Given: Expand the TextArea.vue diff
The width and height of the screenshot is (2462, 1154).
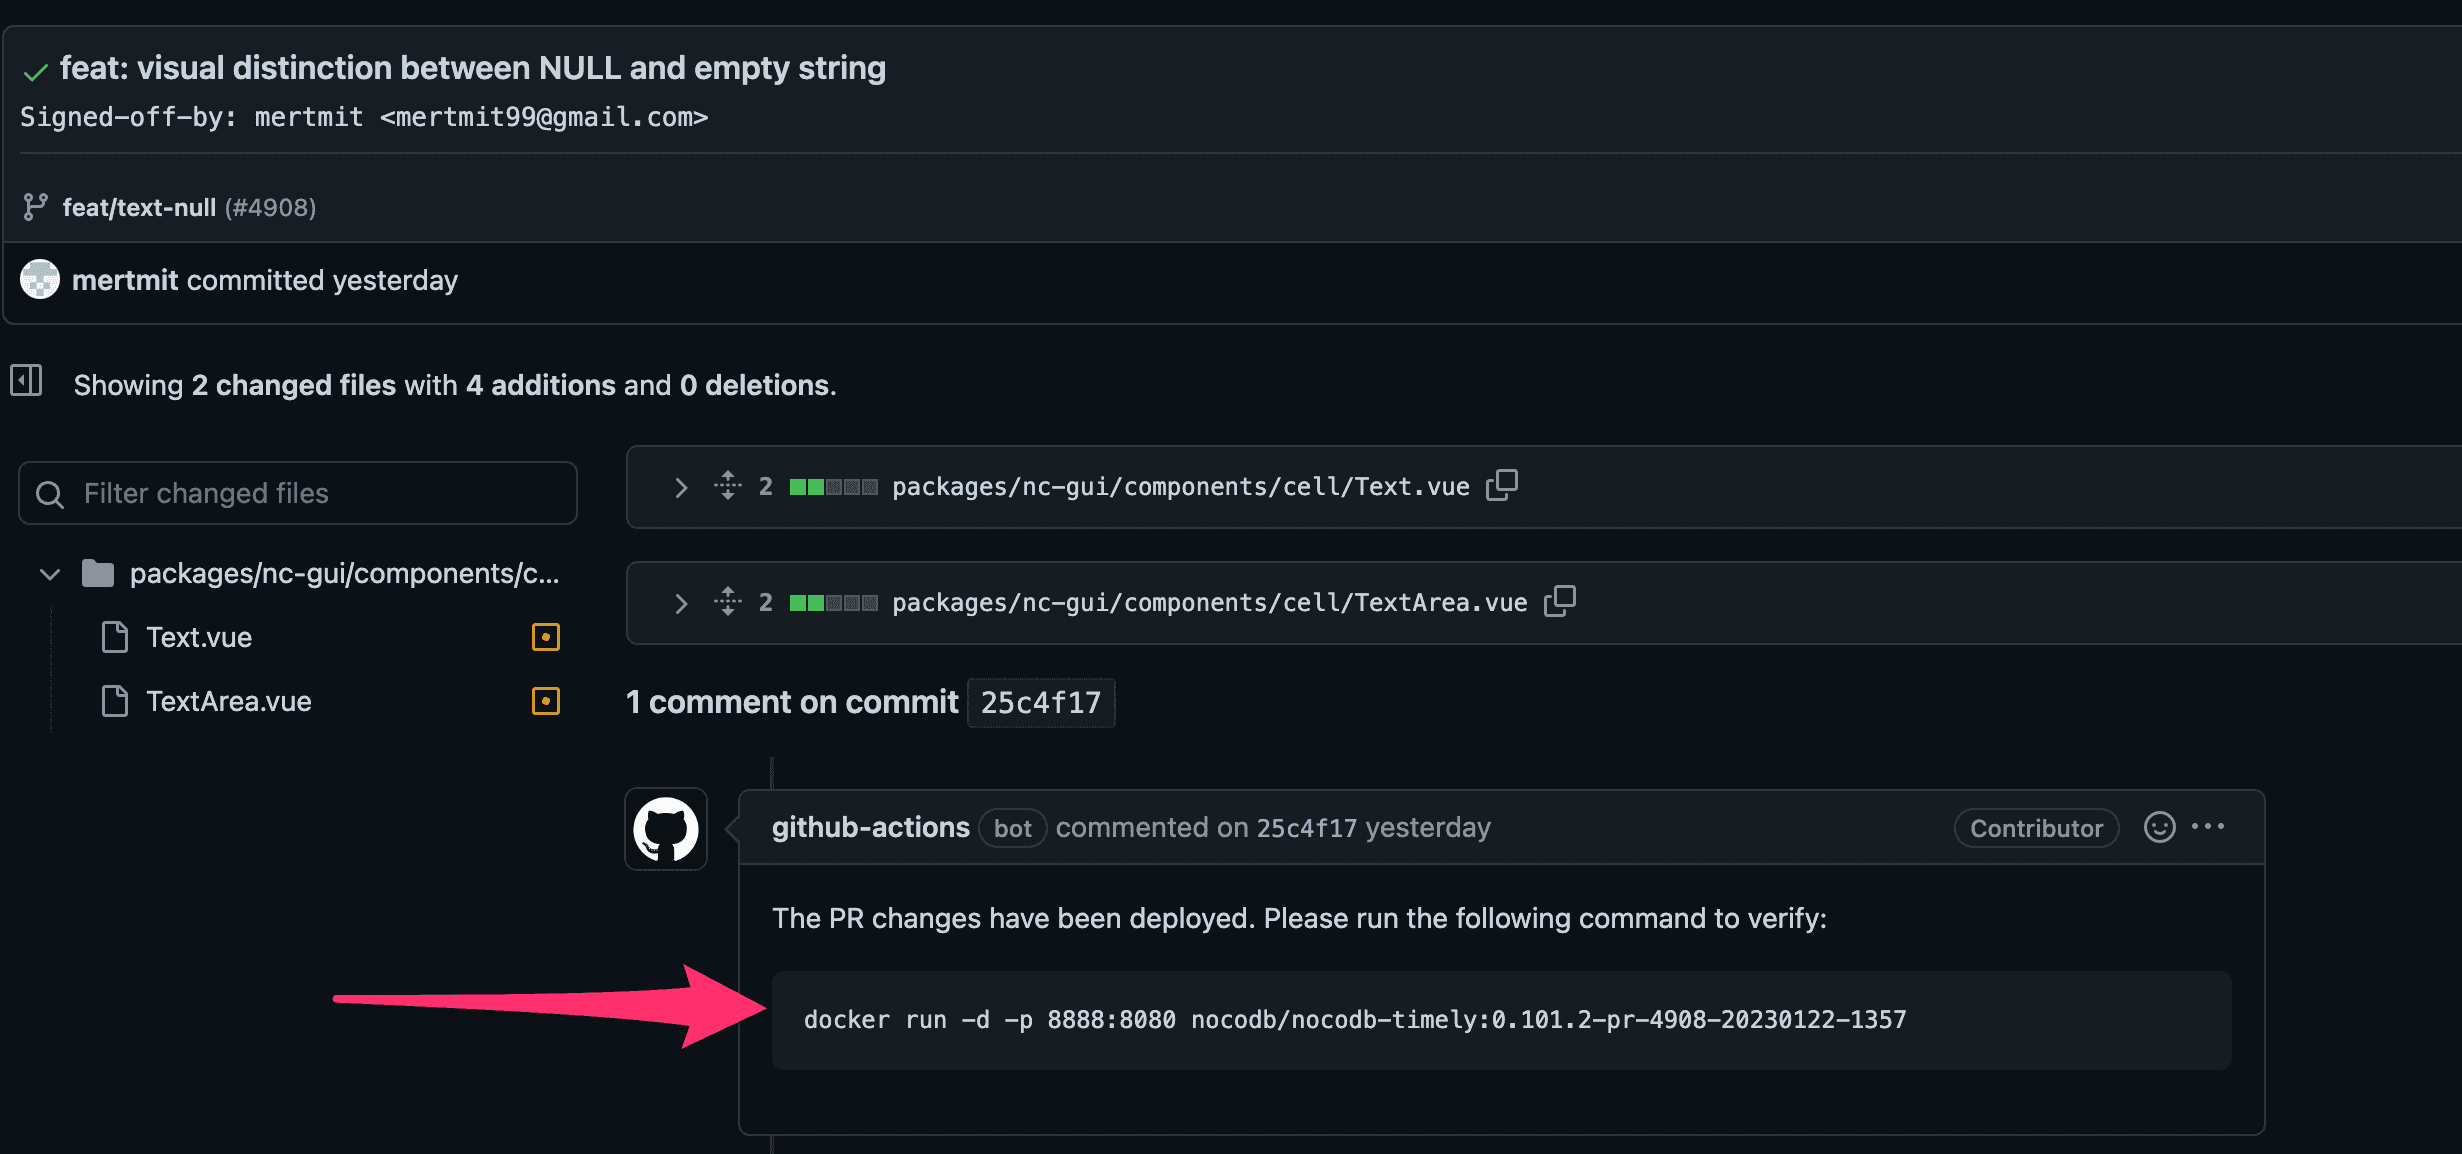Looking at the screenshot, I should point(681,602).
